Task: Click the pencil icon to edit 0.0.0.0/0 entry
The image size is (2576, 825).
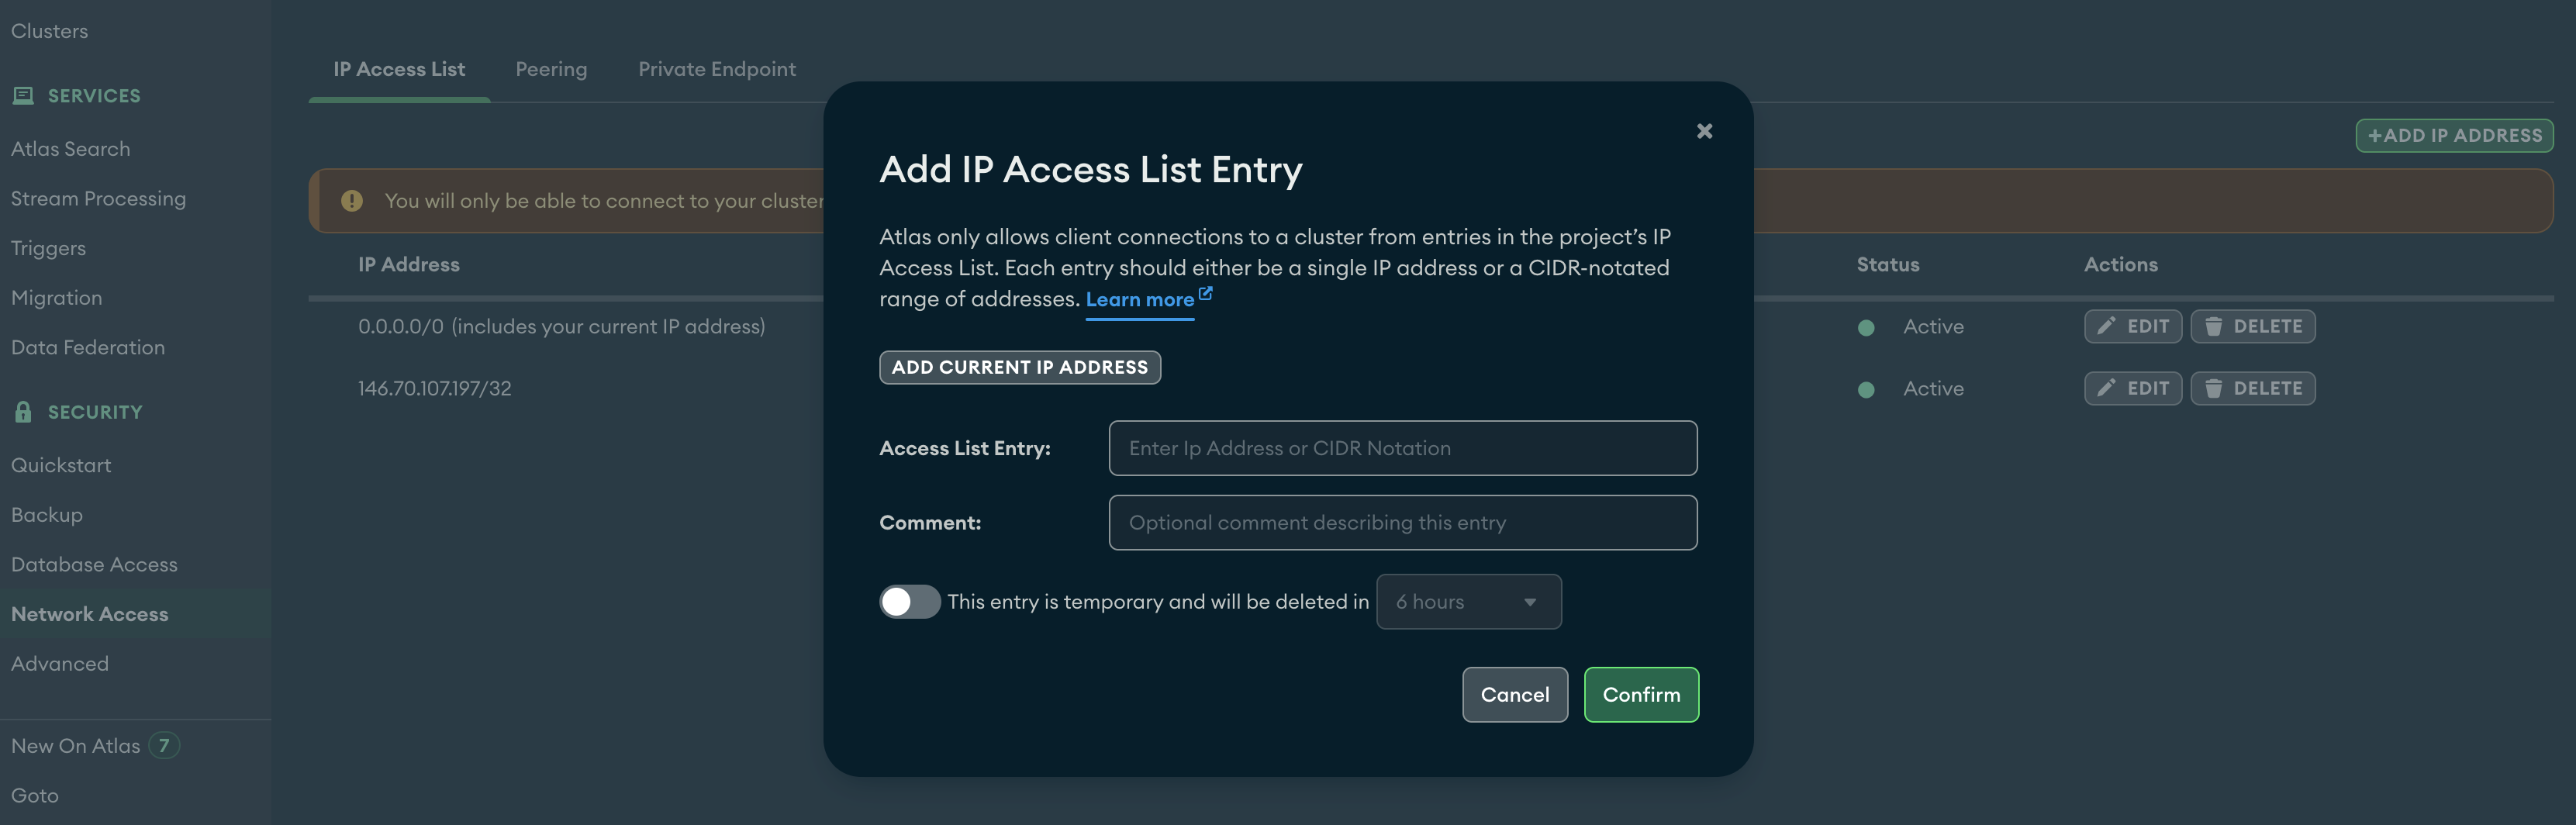Action: click(x=2105, y=326)
